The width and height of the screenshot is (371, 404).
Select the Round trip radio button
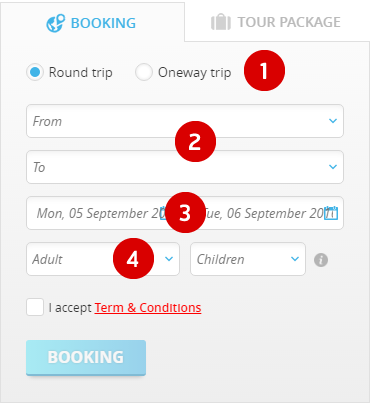[35, 72]
